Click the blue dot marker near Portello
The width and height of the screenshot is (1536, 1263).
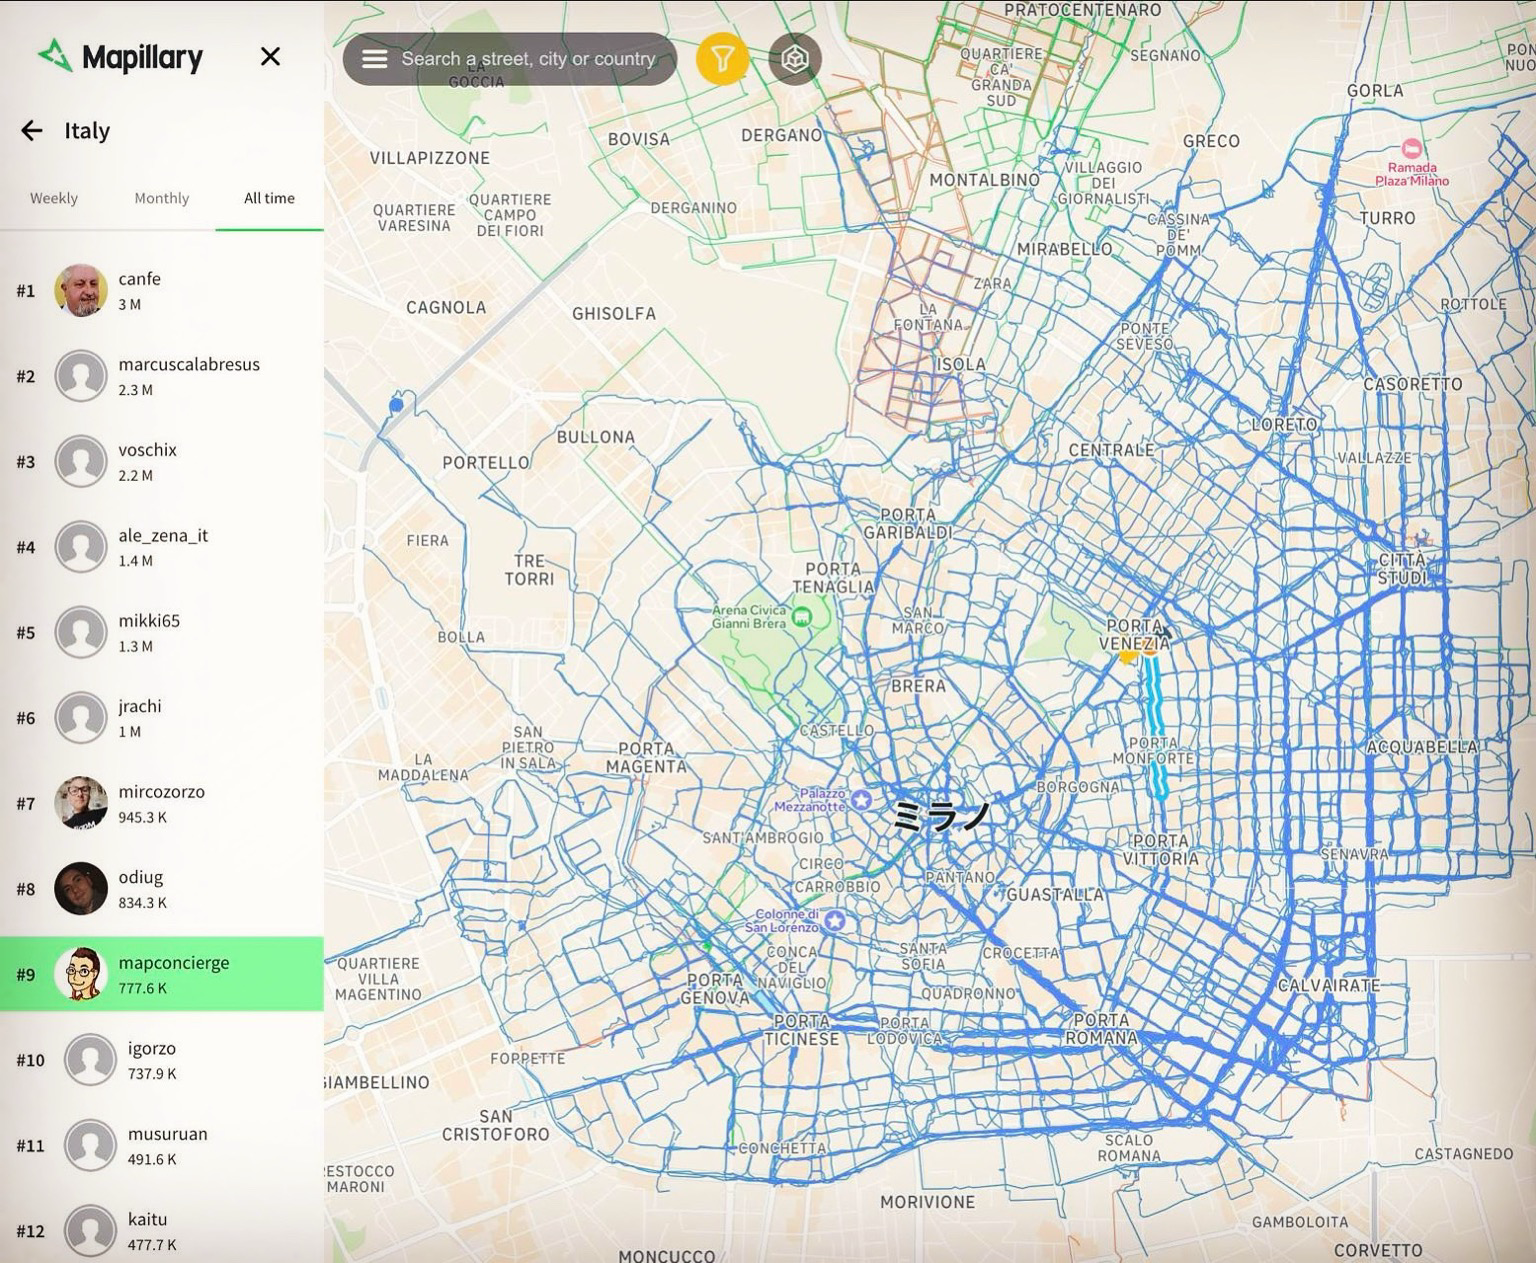click(x=396, y=404)
